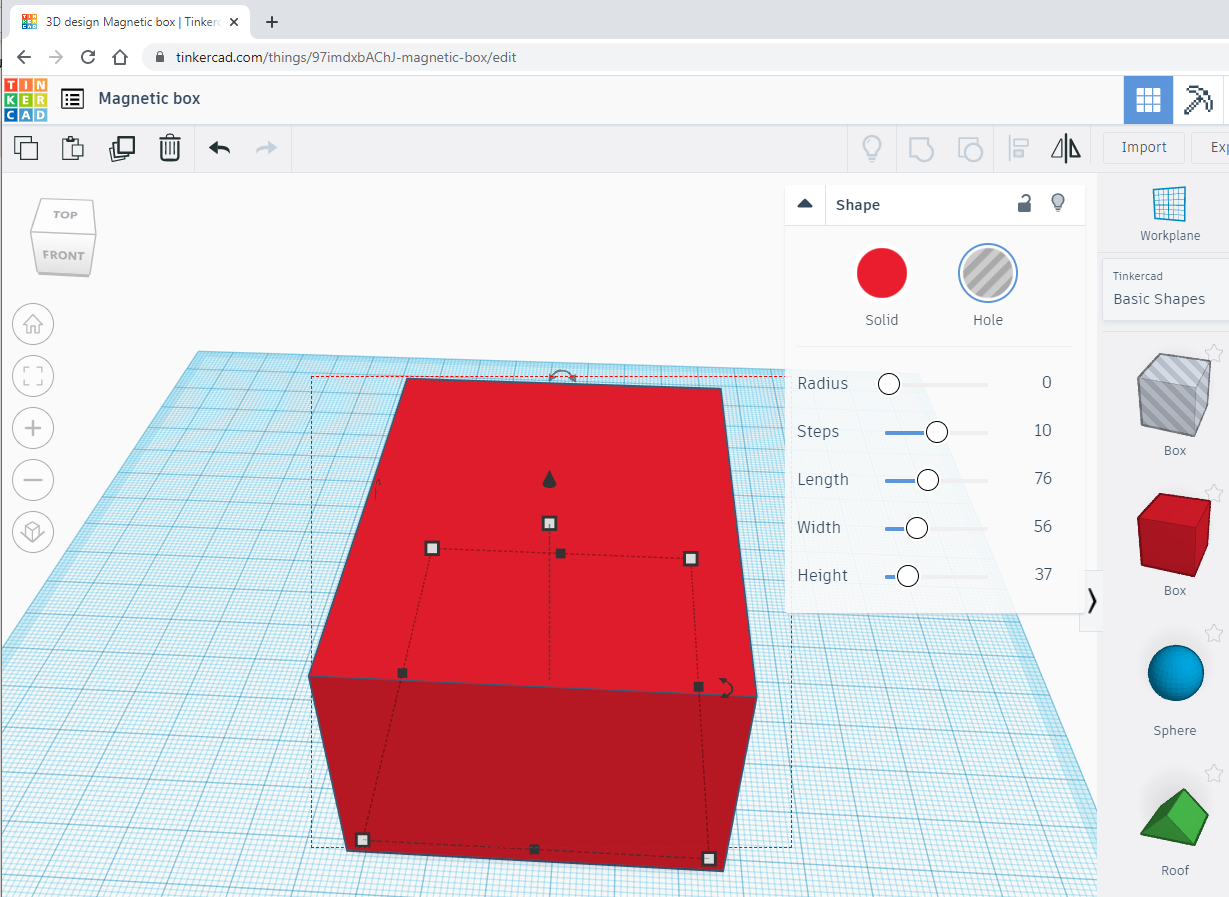Select the Solid shape mode
The image size is (1229, 897).
(x=882, y=273)
